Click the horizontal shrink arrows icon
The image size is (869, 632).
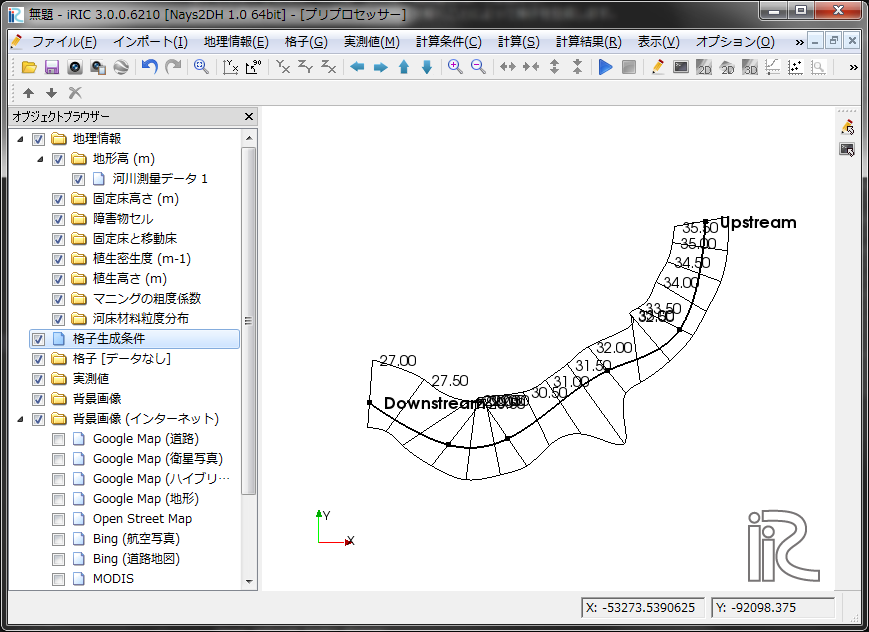[x=530, y=67]
